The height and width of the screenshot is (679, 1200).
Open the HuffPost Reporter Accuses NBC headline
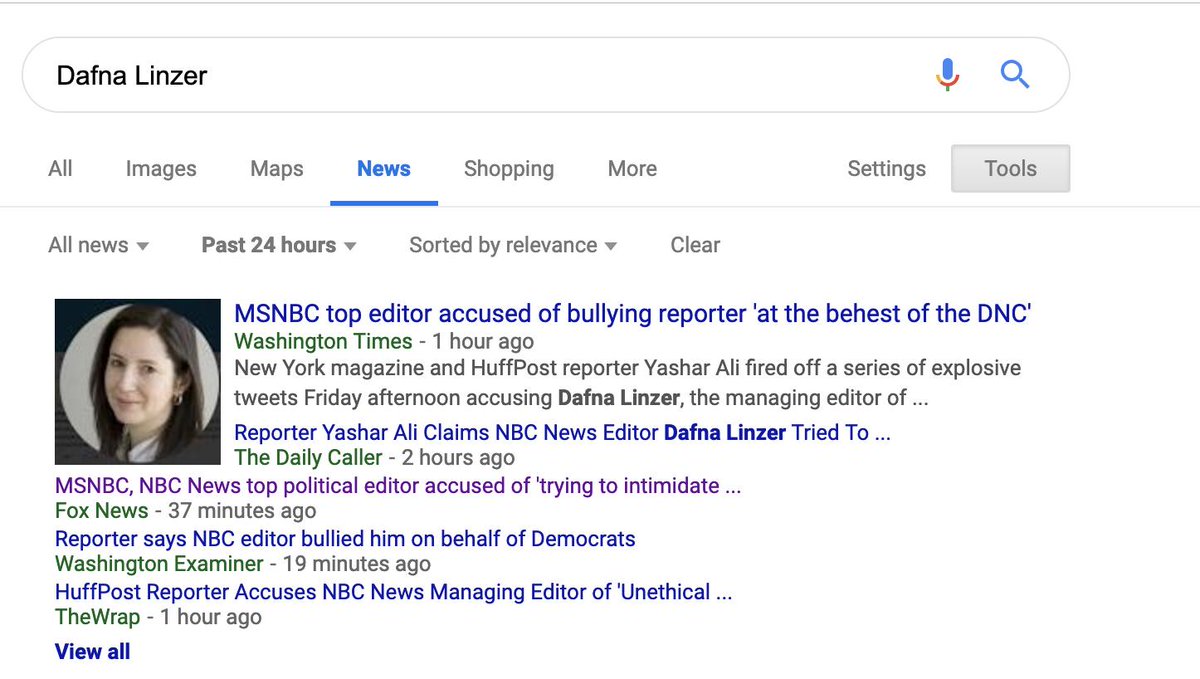394,591
